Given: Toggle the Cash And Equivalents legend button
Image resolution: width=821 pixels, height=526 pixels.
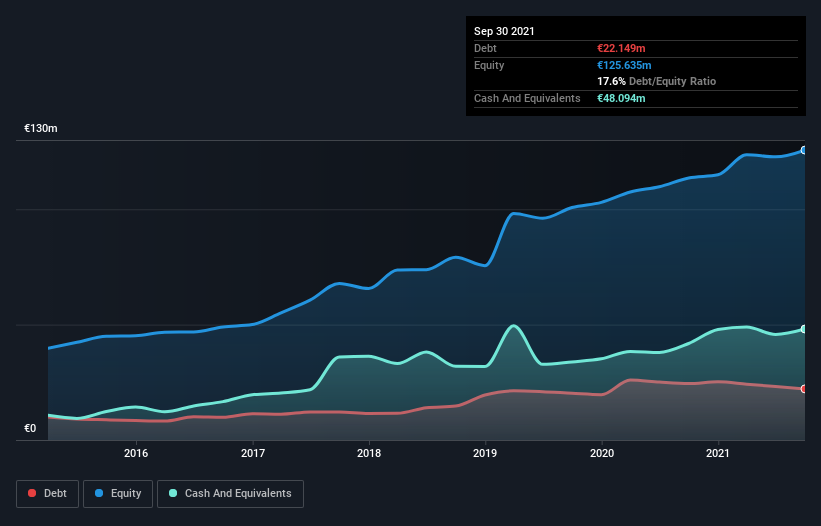Looking at the screenshot, I should click(230, 494).
